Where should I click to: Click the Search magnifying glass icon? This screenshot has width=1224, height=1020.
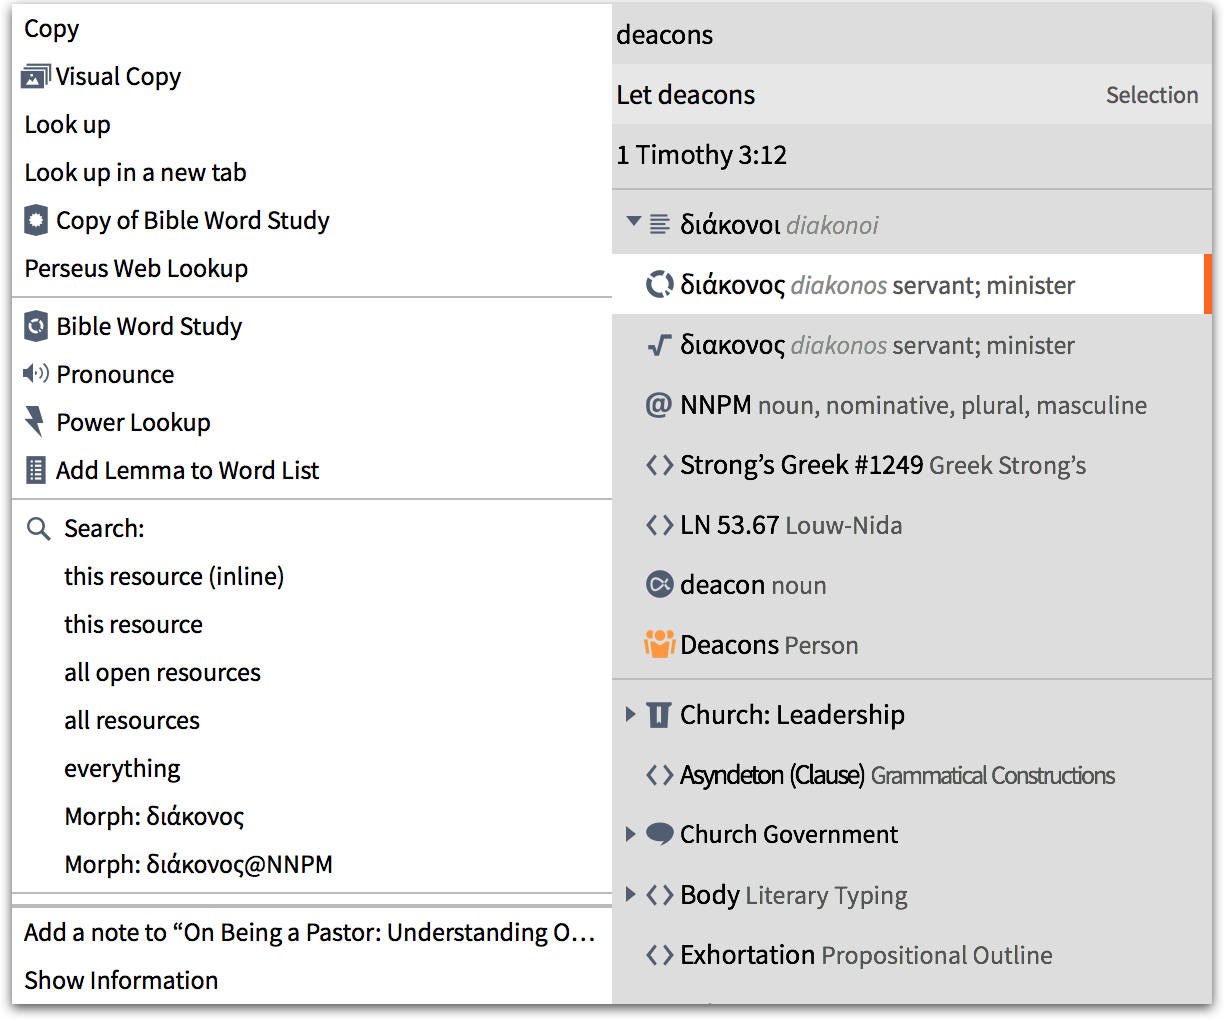coord(38,528)
